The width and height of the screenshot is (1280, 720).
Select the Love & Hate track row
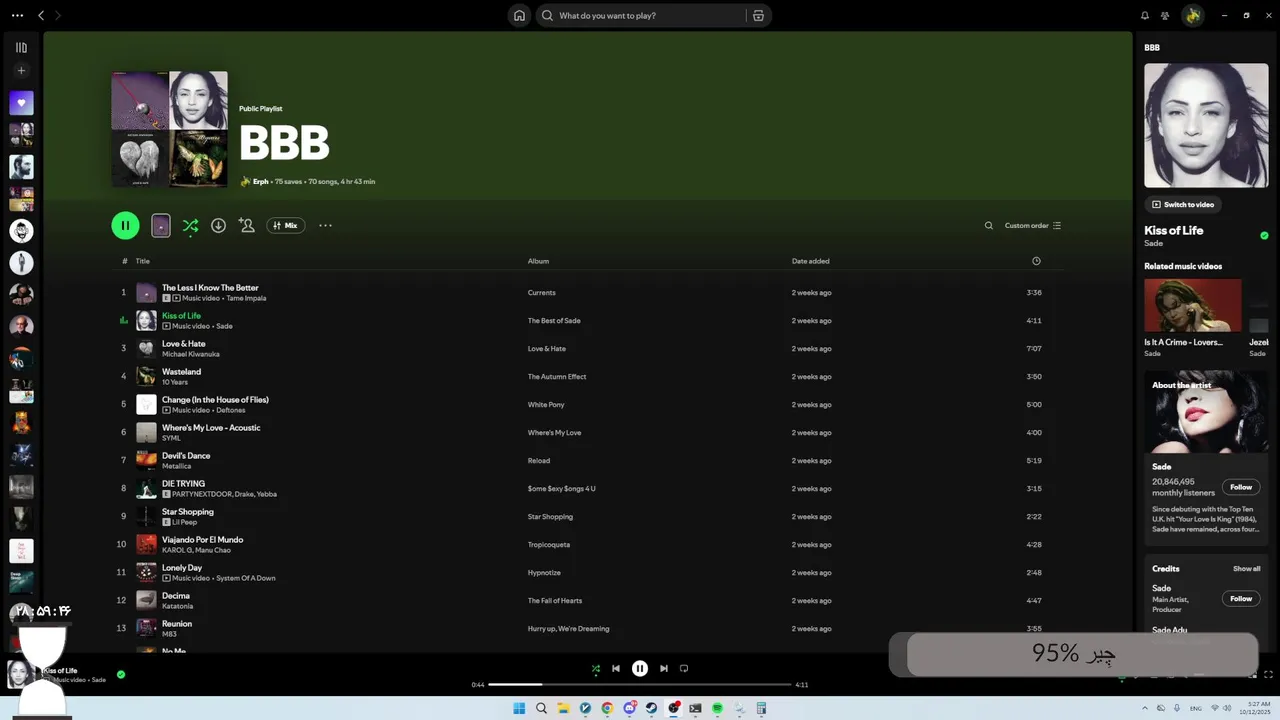point(588,348)
